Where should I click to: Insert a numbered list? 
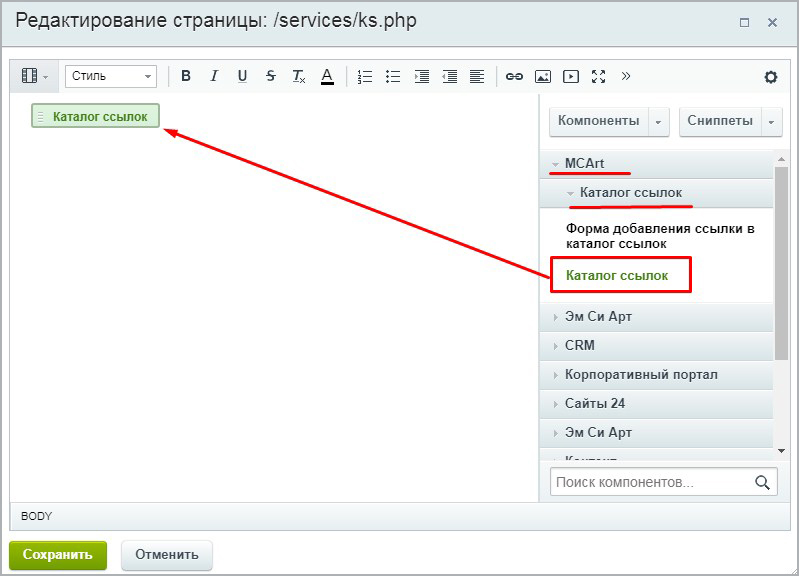[365, 76]
